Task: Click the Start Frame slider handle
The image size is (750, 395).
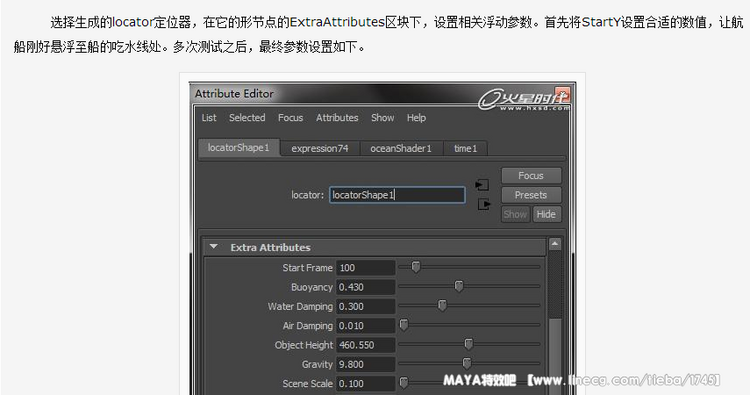Action: [416, 267]
